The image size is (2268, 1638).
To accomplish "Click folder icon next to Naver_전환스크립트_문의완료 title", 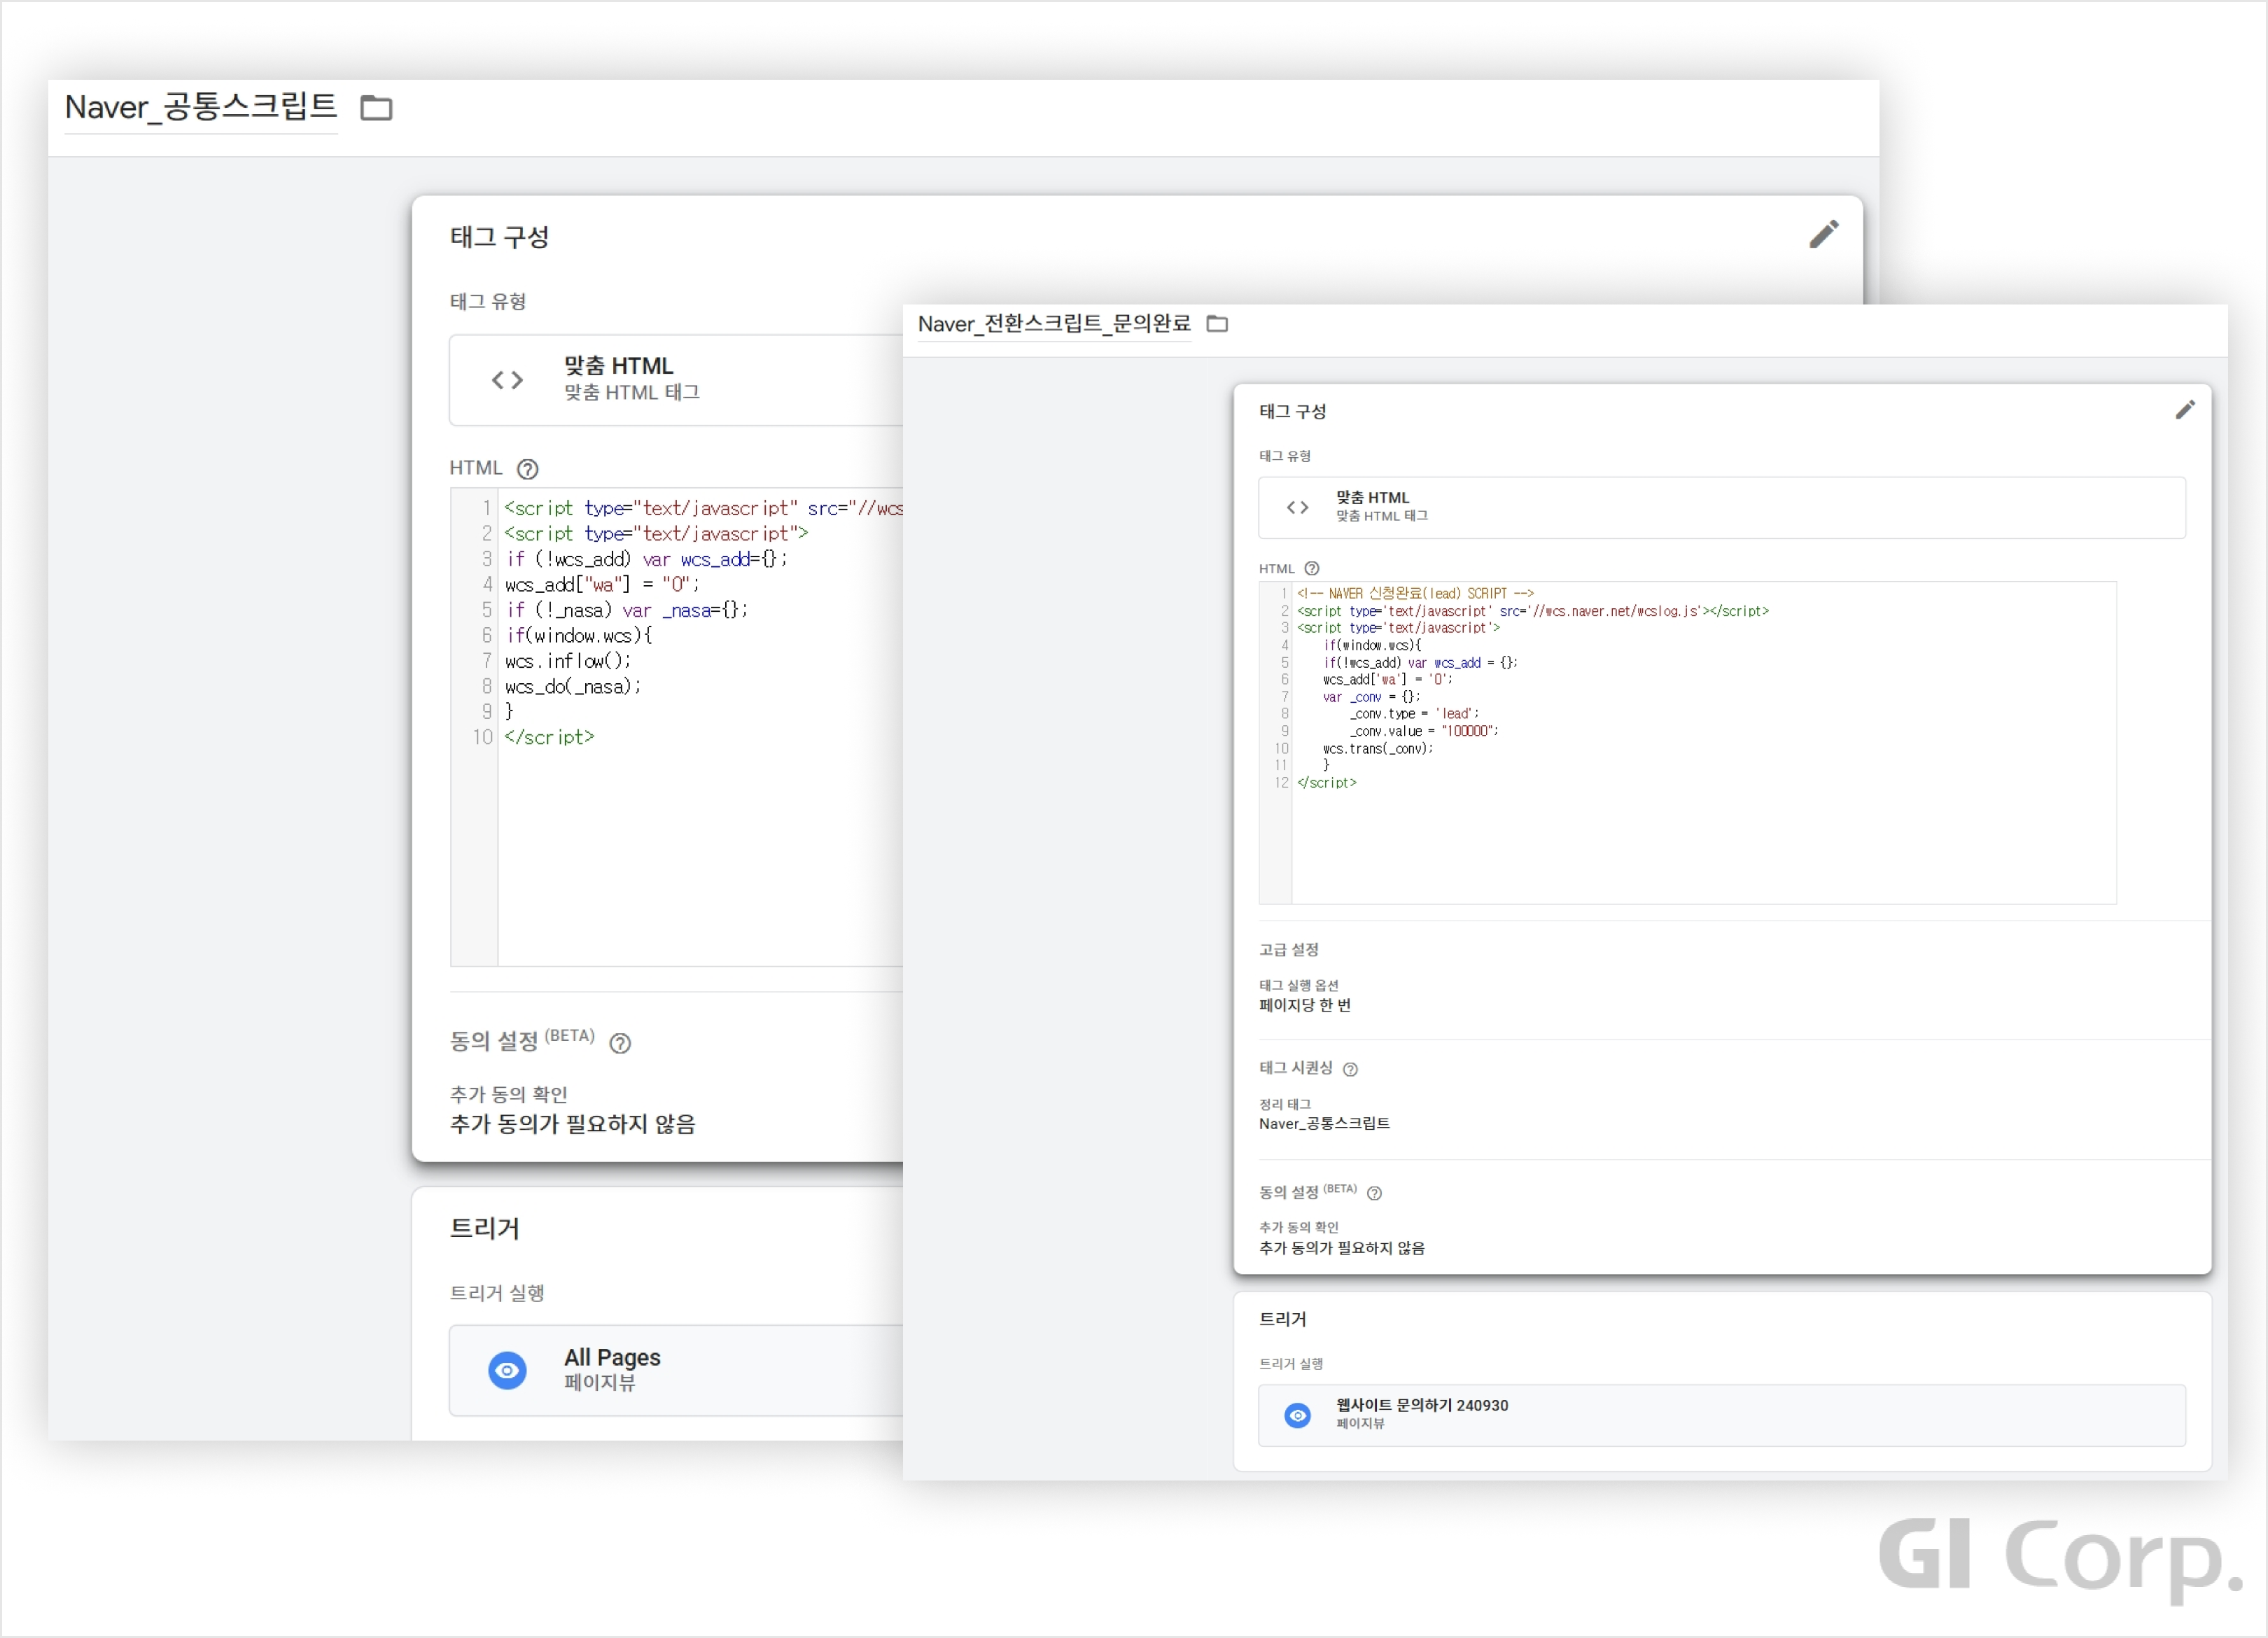I will click(1217, 324).
